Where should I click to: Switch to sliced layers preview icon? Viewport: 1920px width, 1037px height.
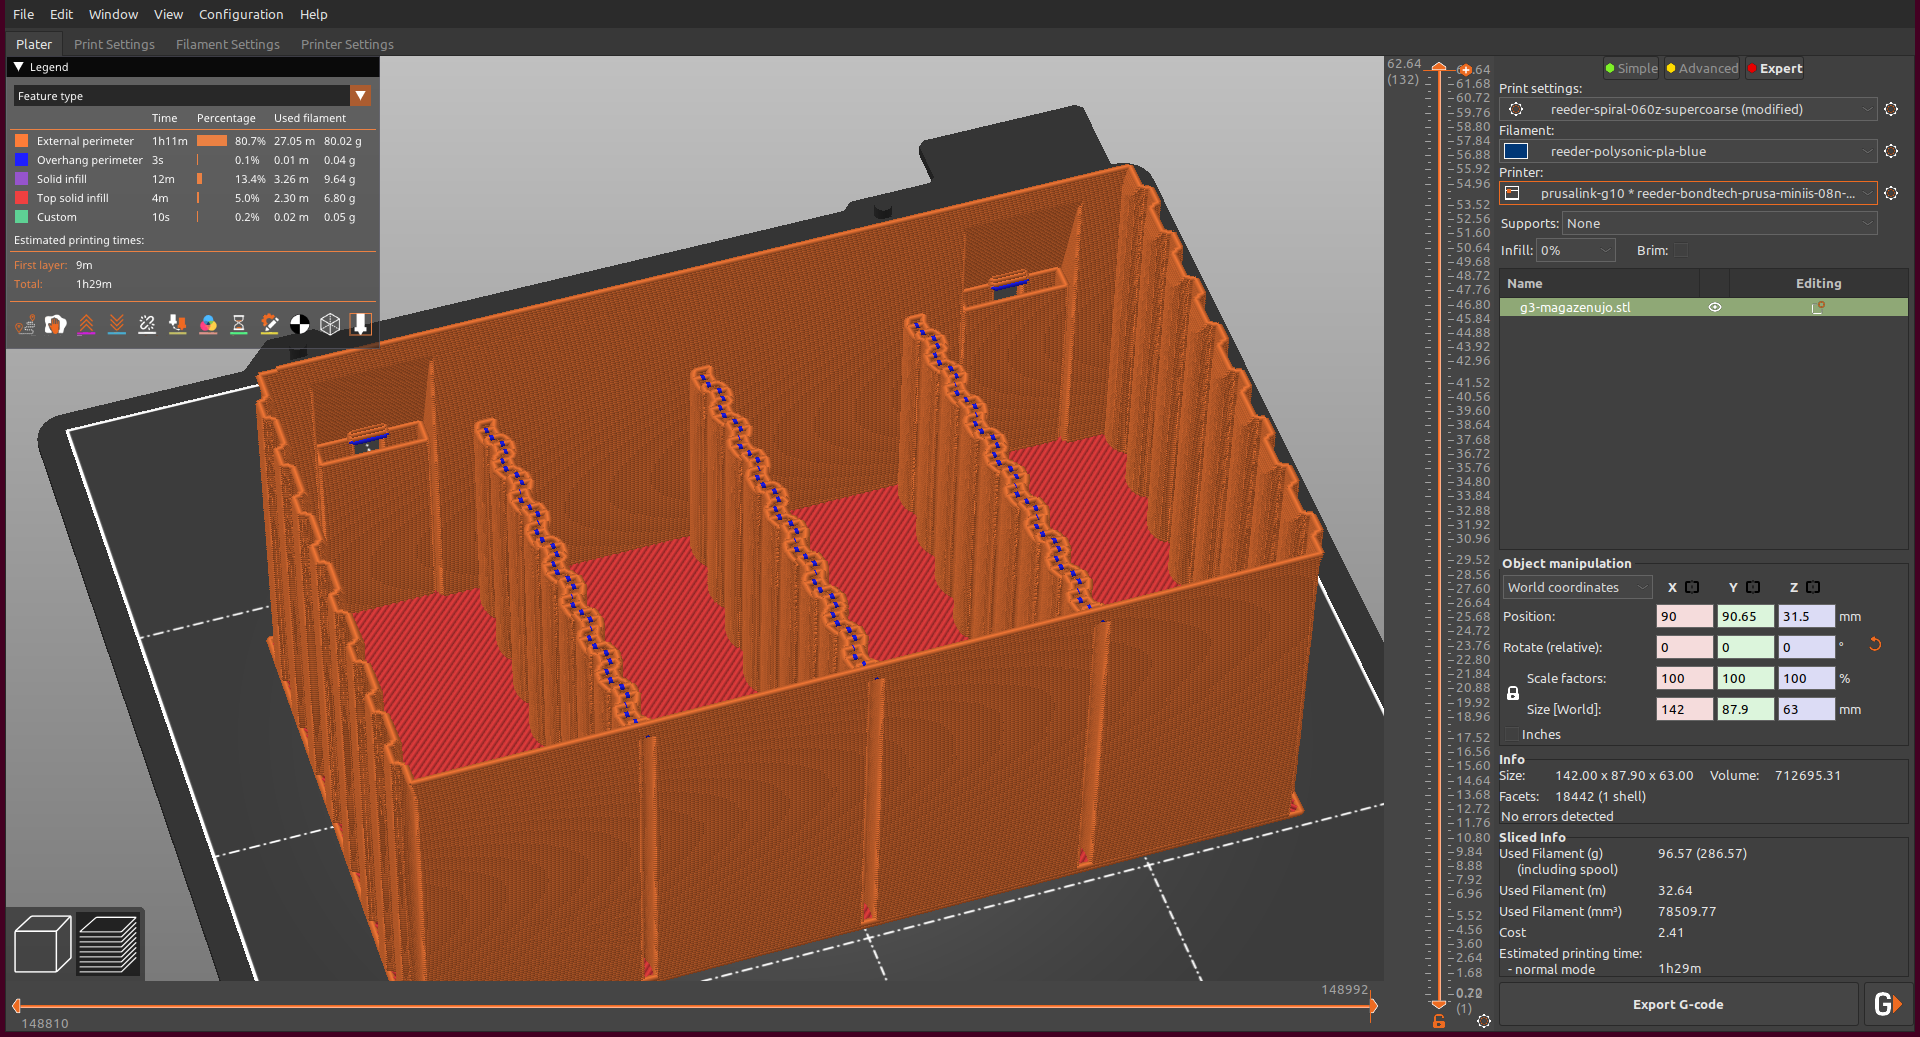coord(108,944)
